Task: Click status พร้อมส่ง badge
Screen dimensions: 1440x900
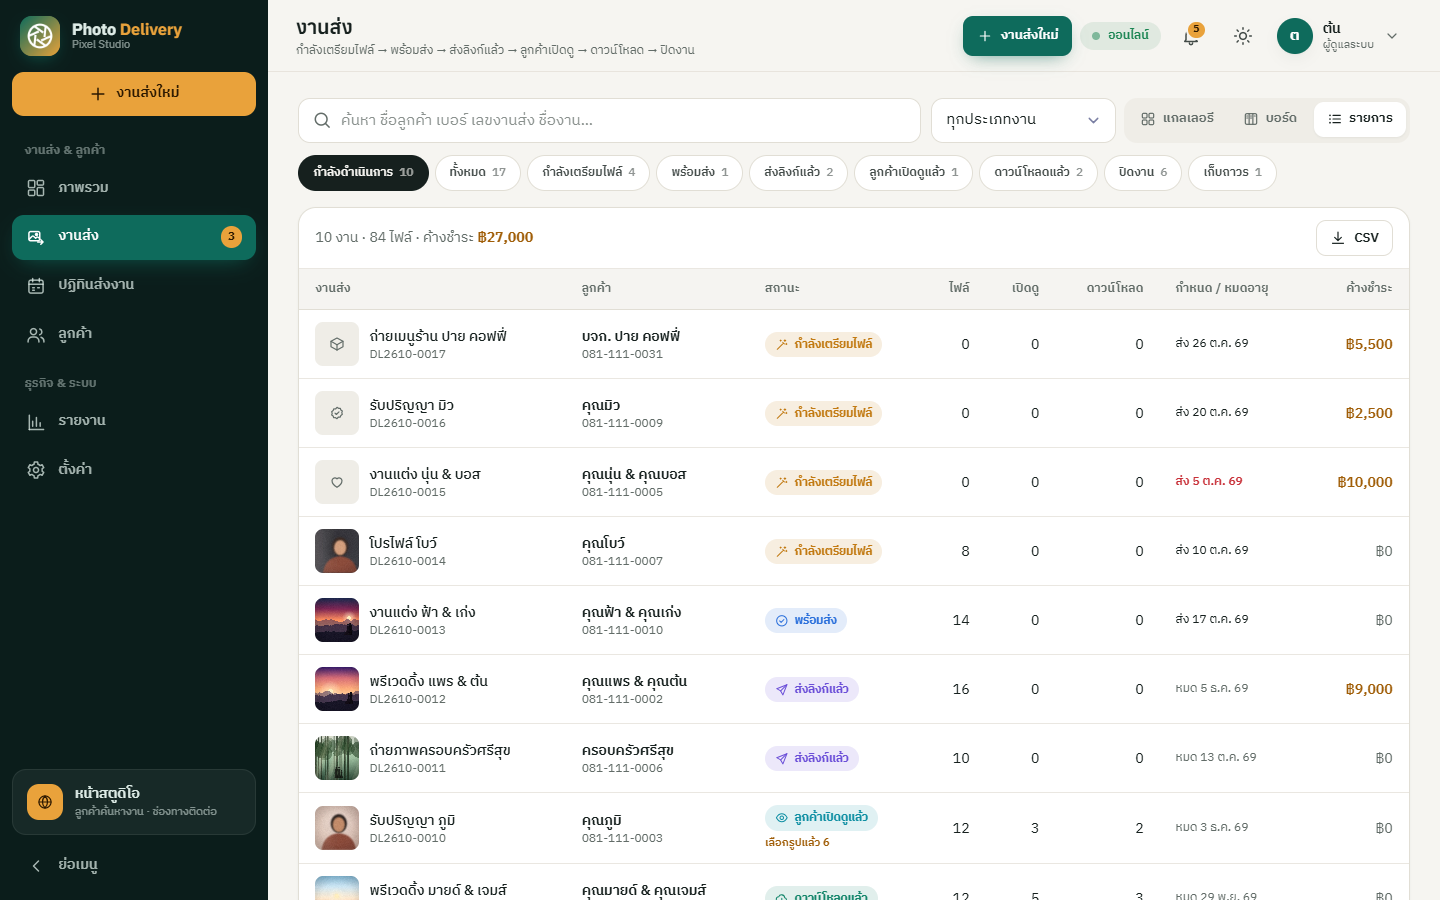Action: pos(806,620)
